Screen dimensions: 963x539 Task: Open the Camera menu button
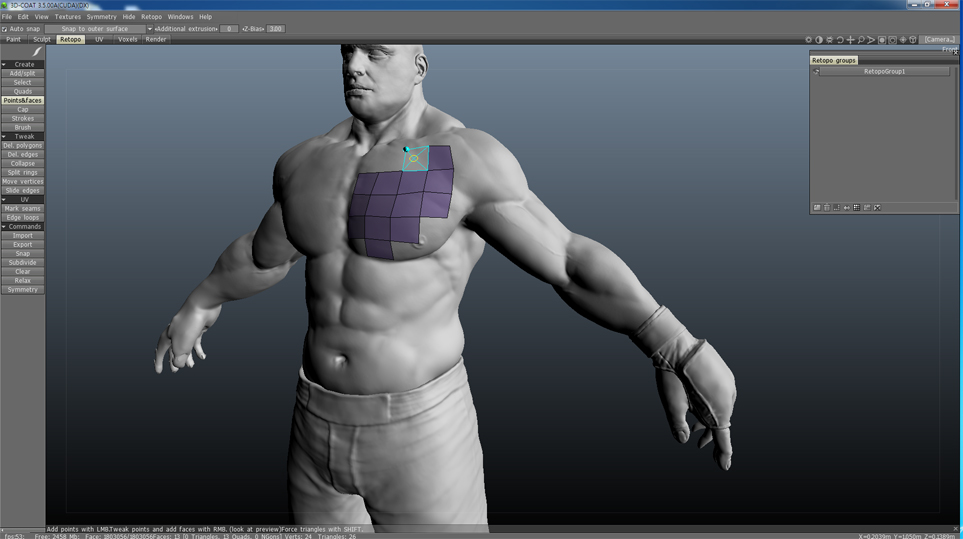pyautogui.click(x=940, y=39)
